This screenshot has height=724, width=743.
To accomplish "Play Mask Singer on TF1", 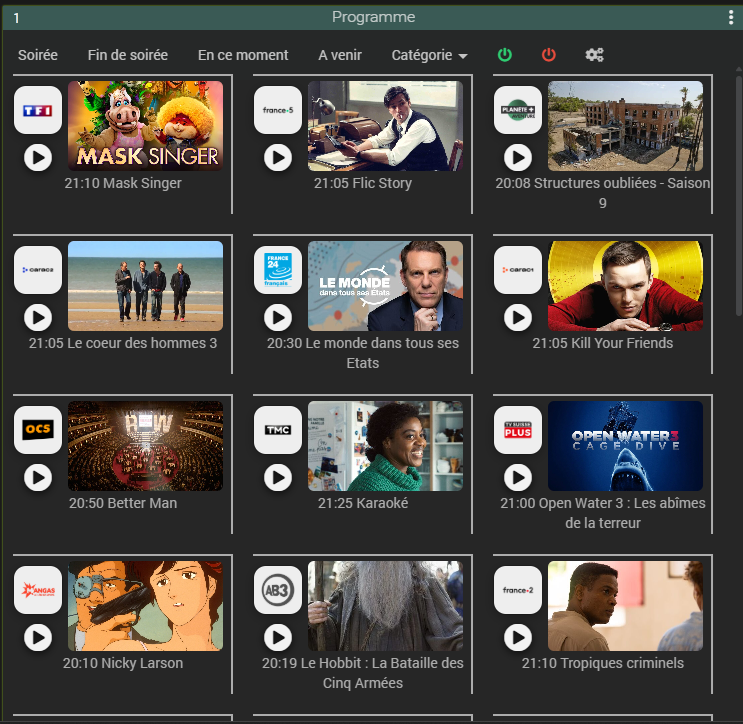I will [38, 157].
